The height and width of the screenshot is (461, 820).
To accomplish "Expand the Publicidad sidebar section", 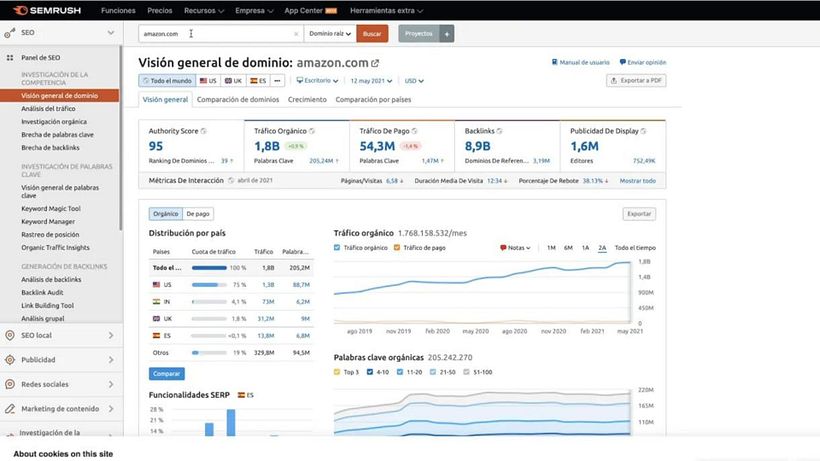I will click(111, 360).
